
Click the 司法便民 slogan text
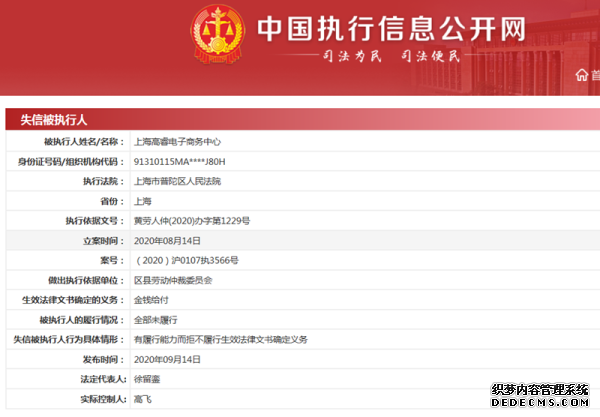pyautogui.click(x=430, y=56)
